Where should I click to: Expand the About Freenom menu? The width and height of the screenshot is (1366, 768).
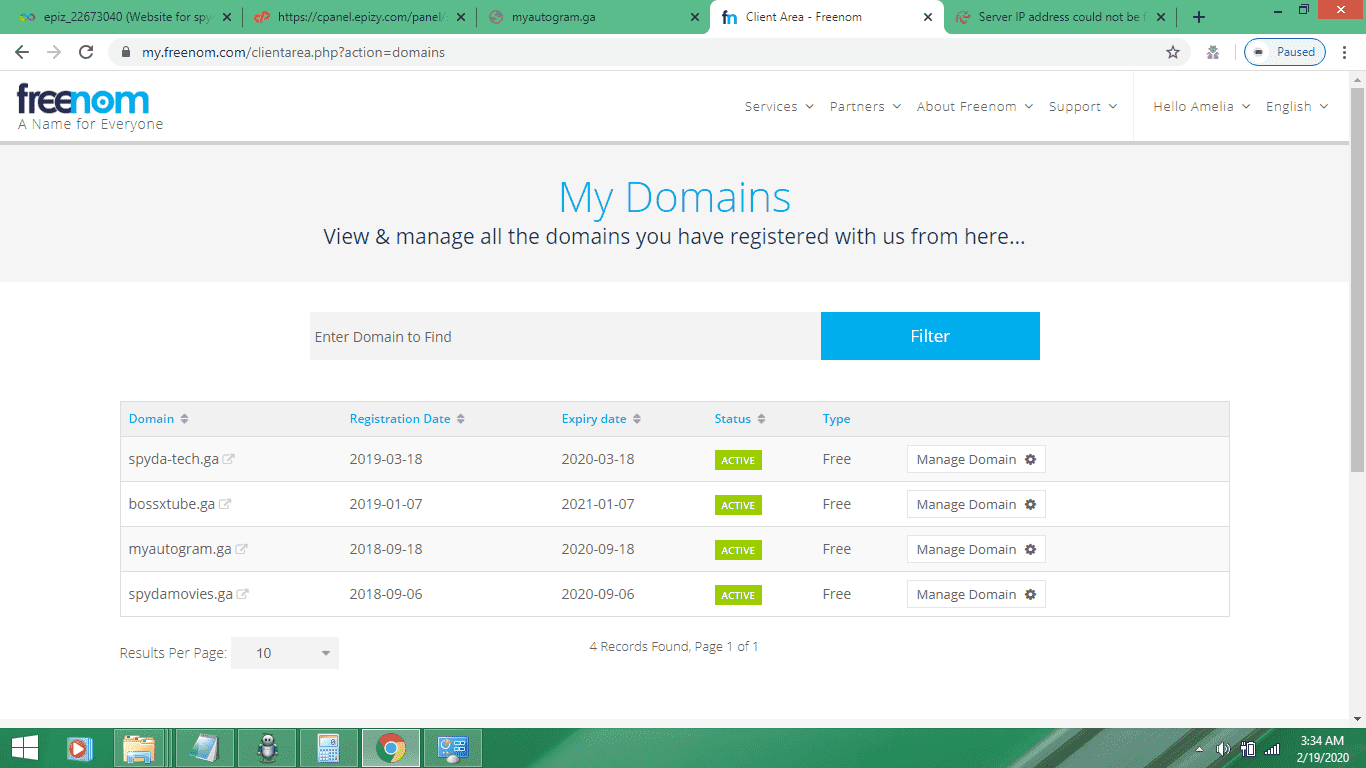[x=975, y=107]
